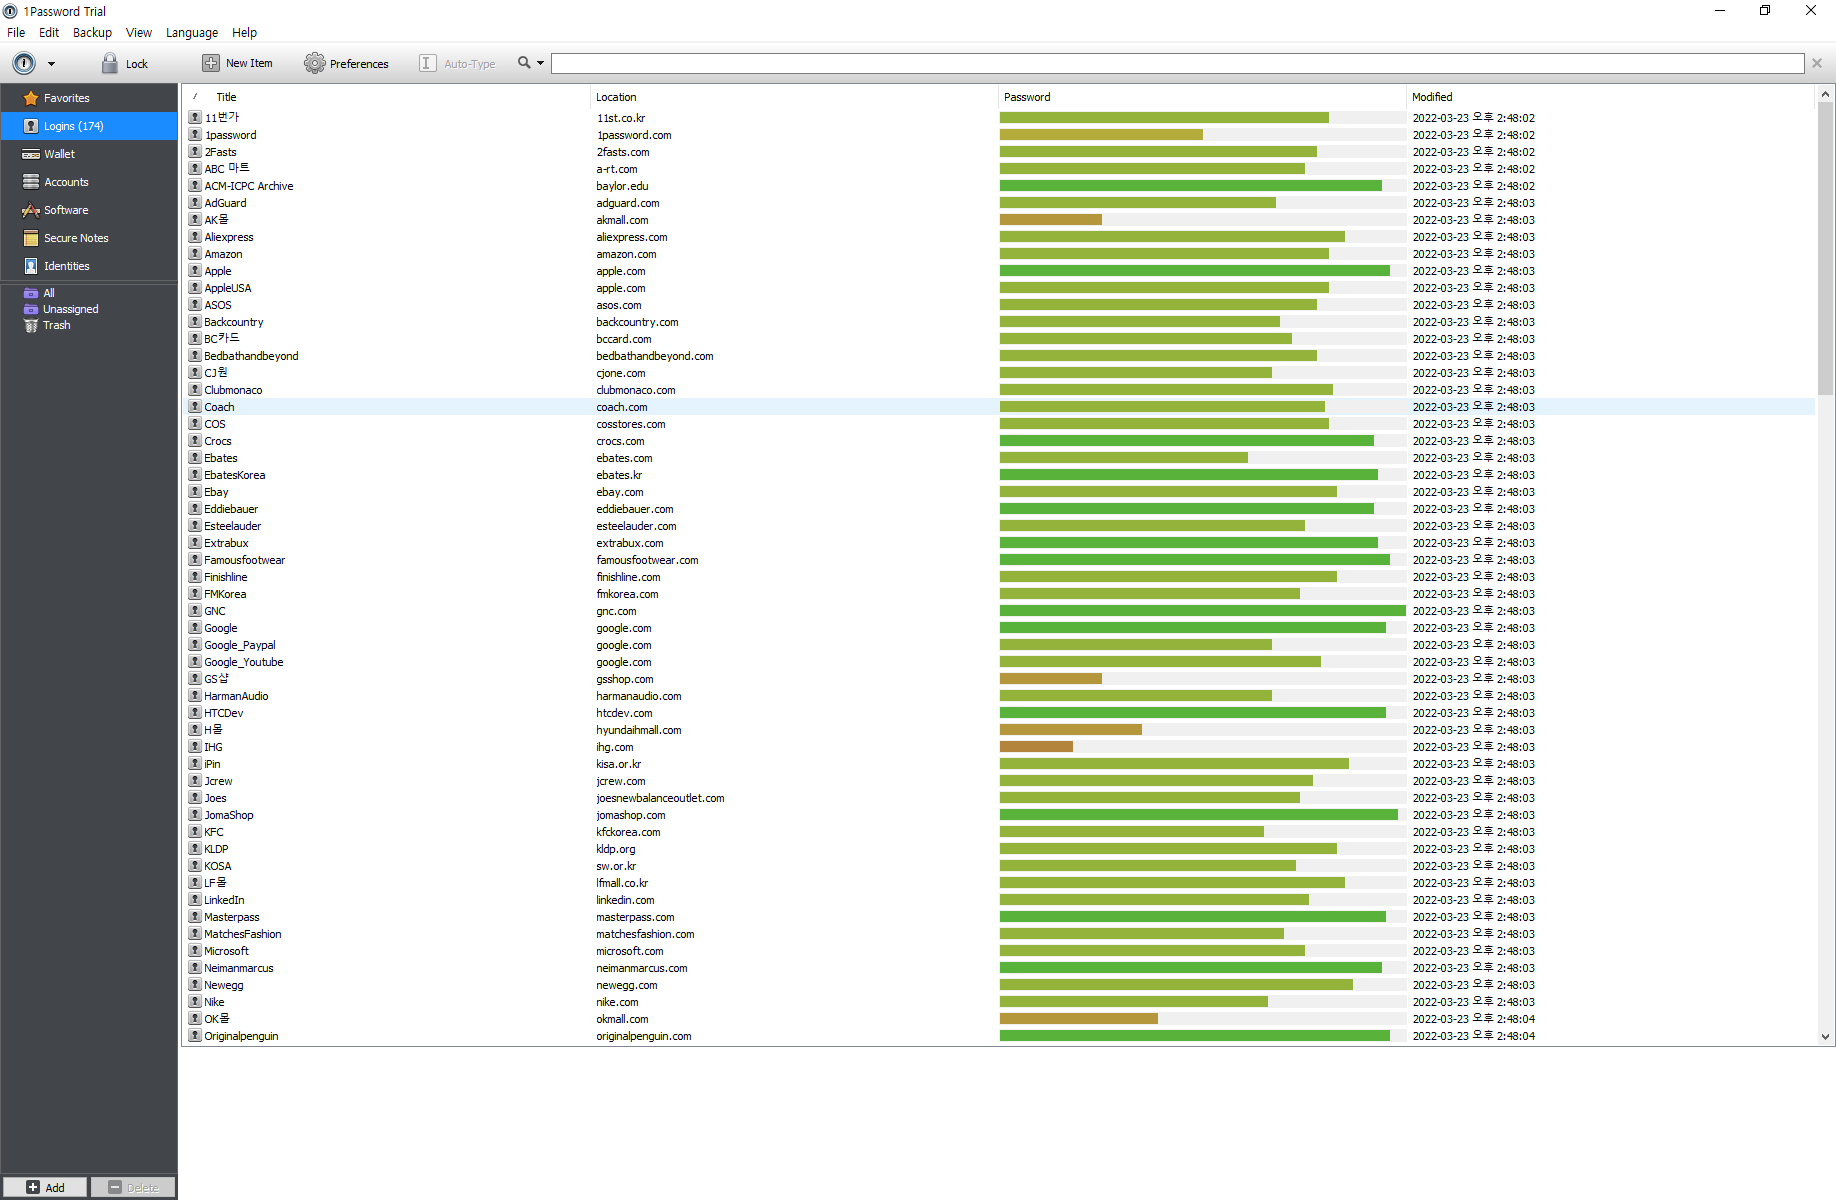Viewport: 1836px width, 1200px height.
Task: Click the Secure Notes notepad icon
Action: tap(31, 238)
